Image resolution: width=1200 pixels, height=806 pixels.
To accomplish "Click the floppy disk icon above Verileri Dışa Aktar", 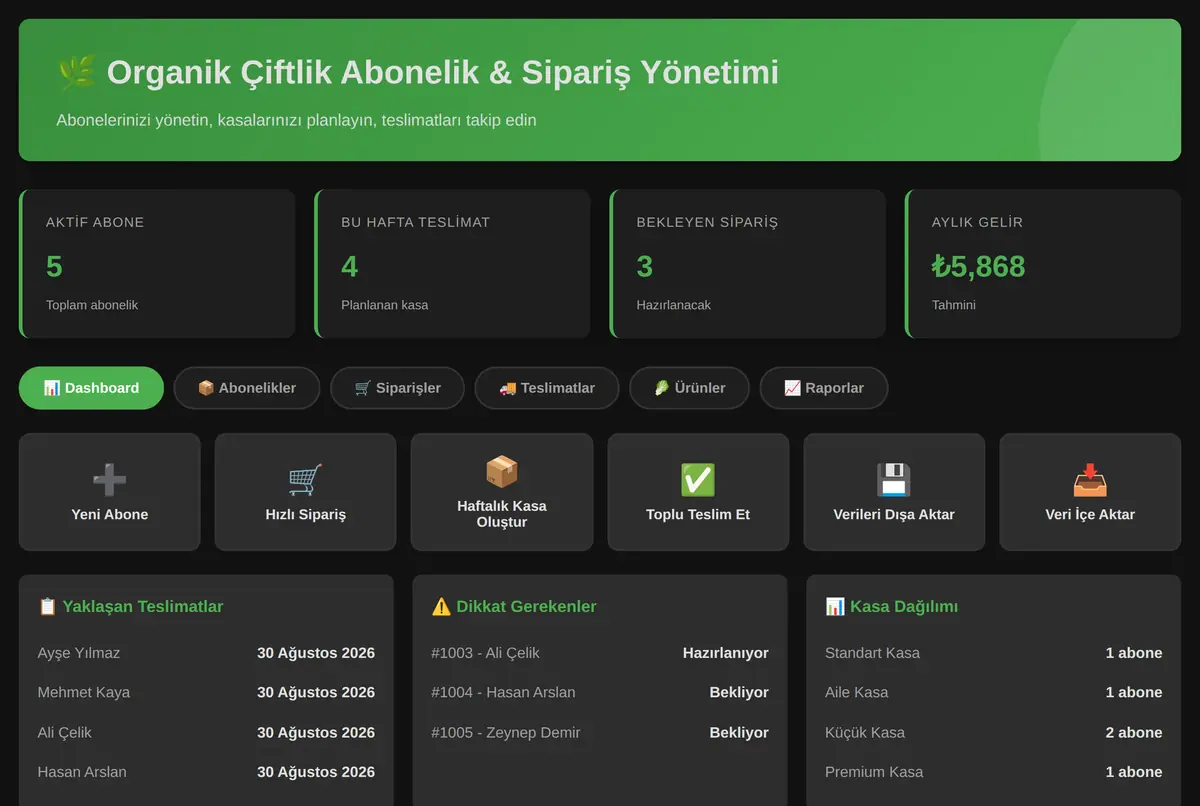I will pyautogui.click(x=894, y=481).
